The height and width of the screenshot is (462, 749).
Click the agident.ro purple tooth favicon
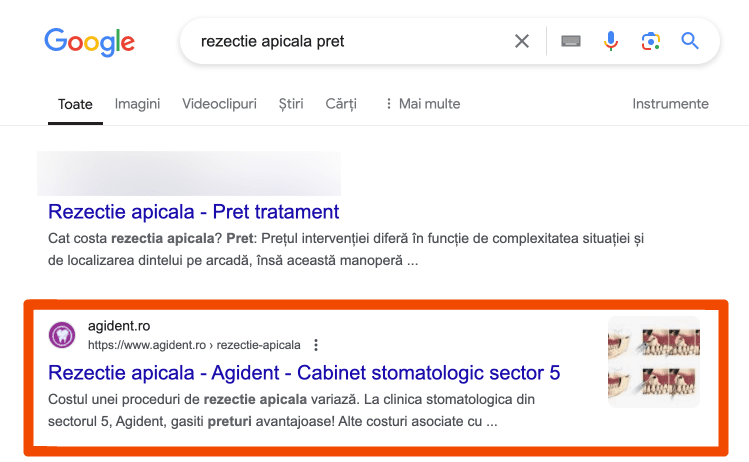(62, 335)
